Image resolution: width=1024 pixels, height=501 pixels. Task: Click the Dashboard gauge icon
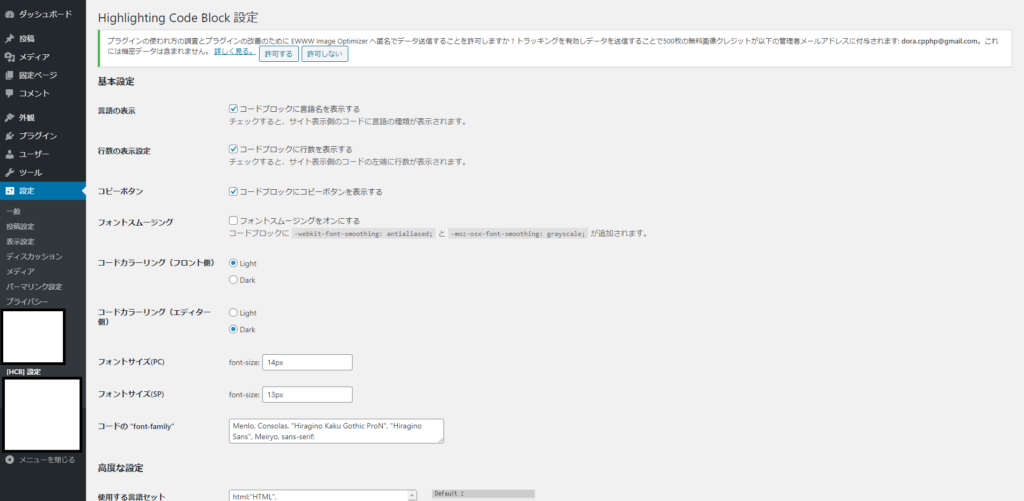click(x=10, y=14)
